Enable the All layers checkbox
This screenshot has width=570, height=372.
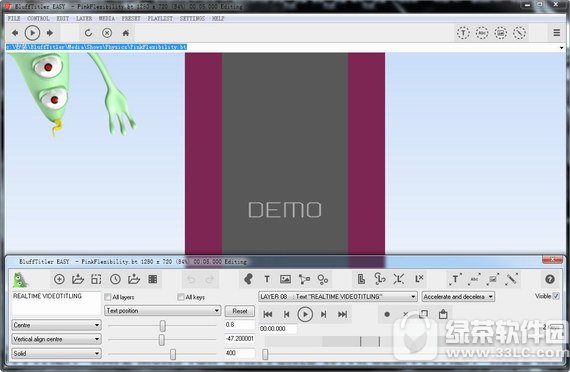point(108,297)
